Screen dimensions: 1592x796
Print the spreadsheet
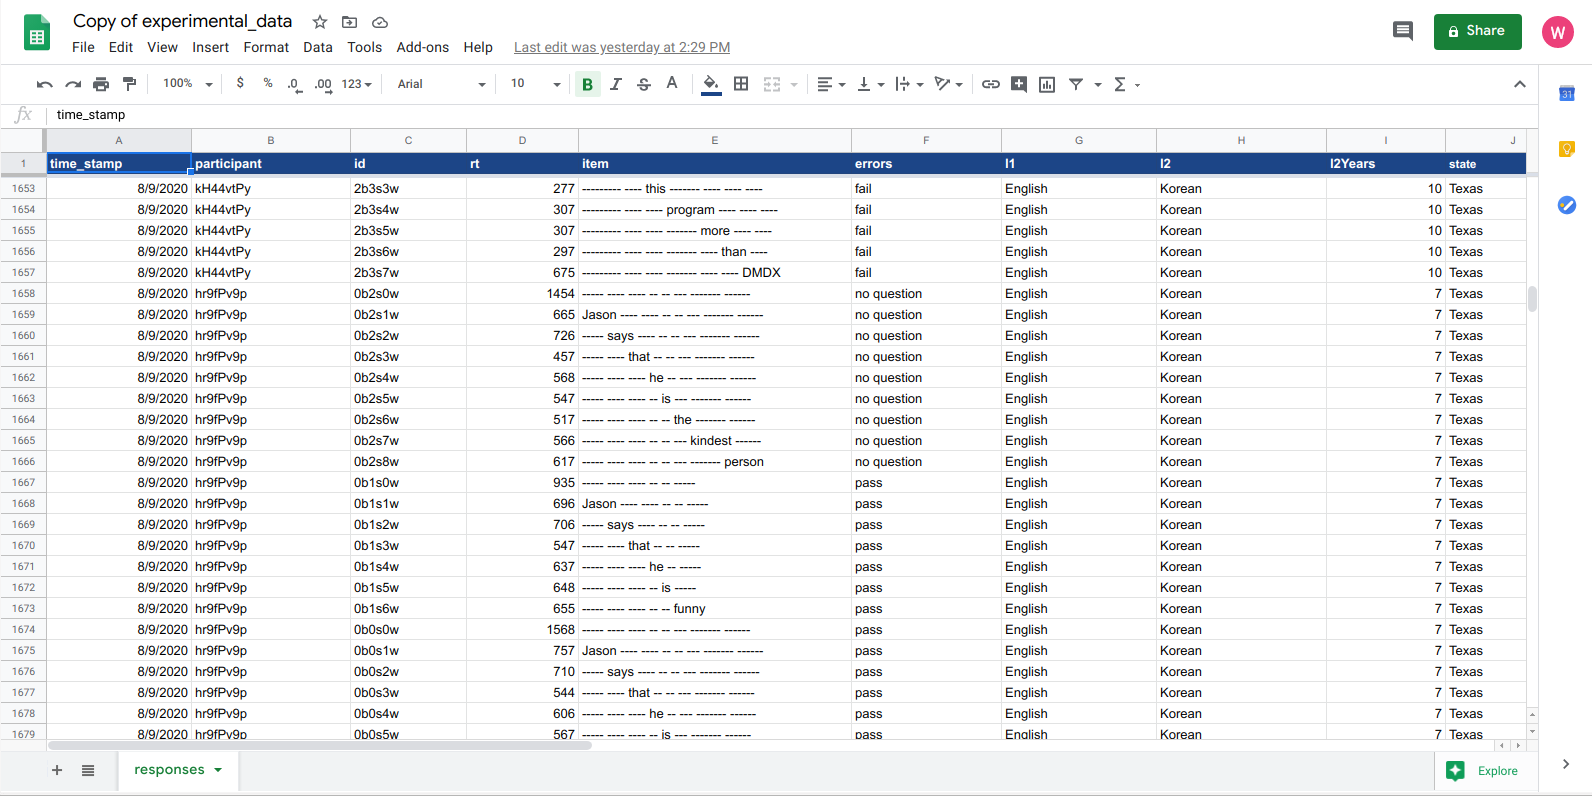point(101,84)
